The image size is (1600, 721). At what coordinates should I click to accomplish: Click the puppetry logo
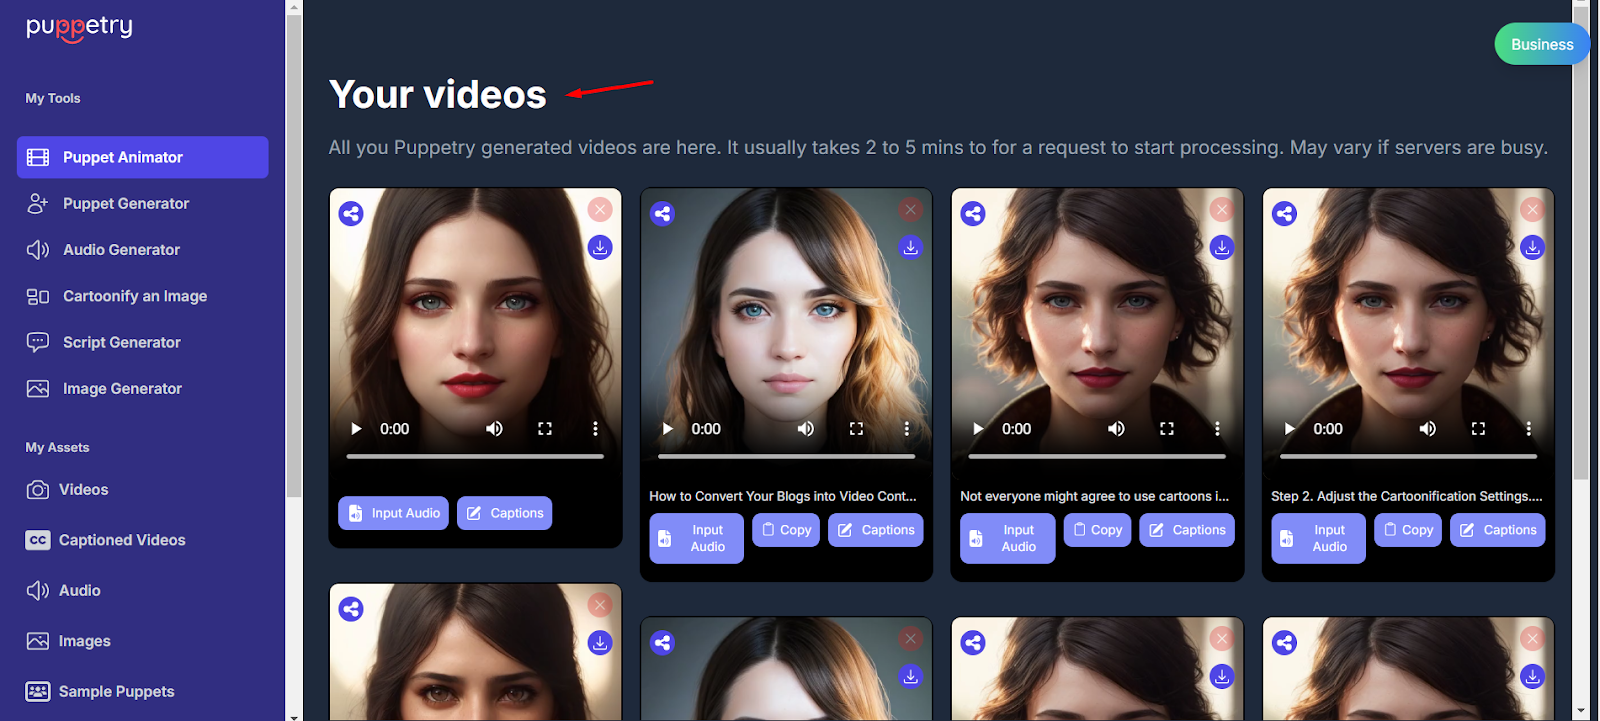pos(79,27)
